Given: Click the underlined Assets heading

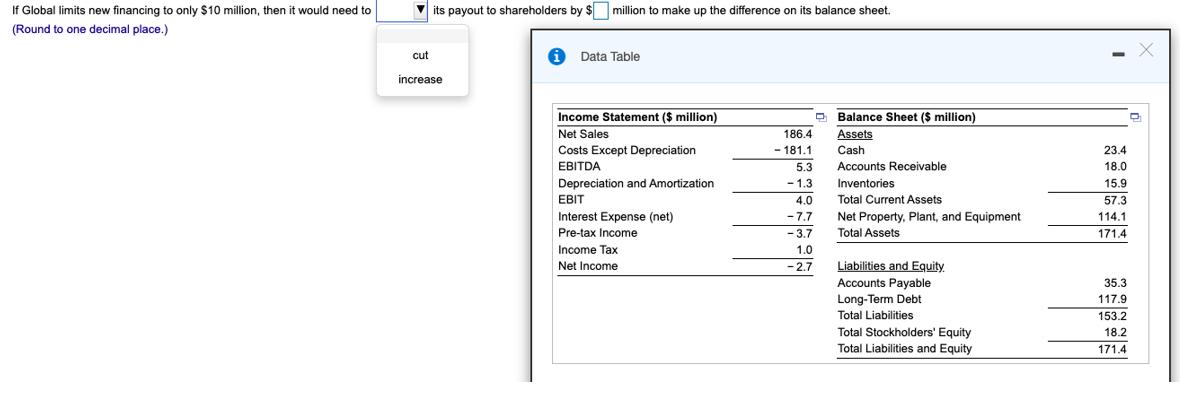Looking at the screenshot, I should click(x=855, y=134).
